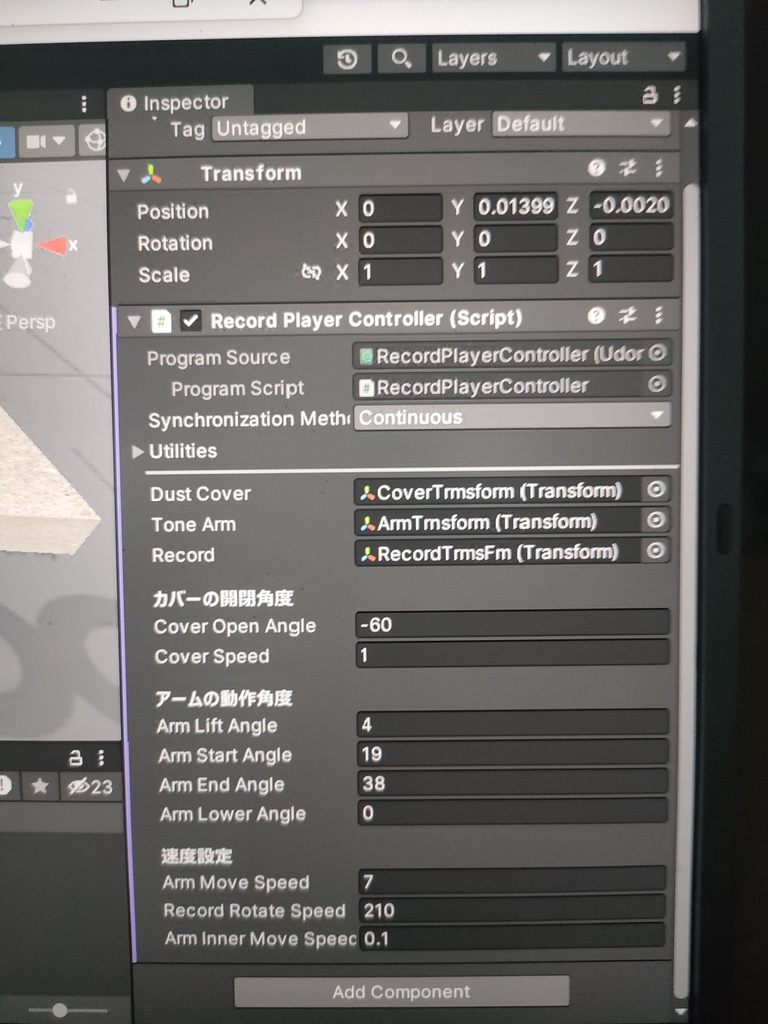The image size is (768, 1024).
Task: Open Record Player Controller preset icon
Action: (628, 316)
